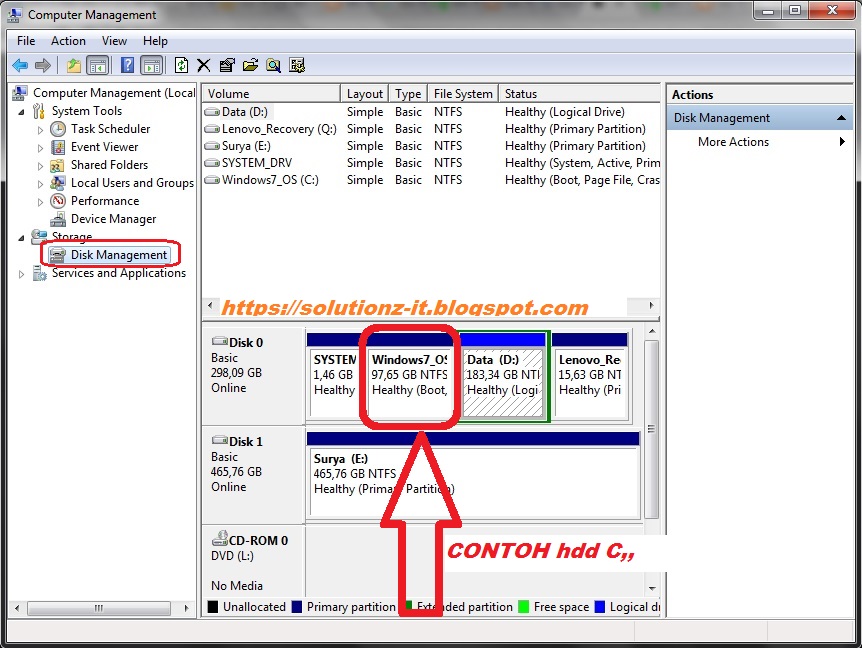The height and width of the screenshot is (648, 862).
Task: Click the SYSTEM_DRV drive icon
Action: pos(212,163)
